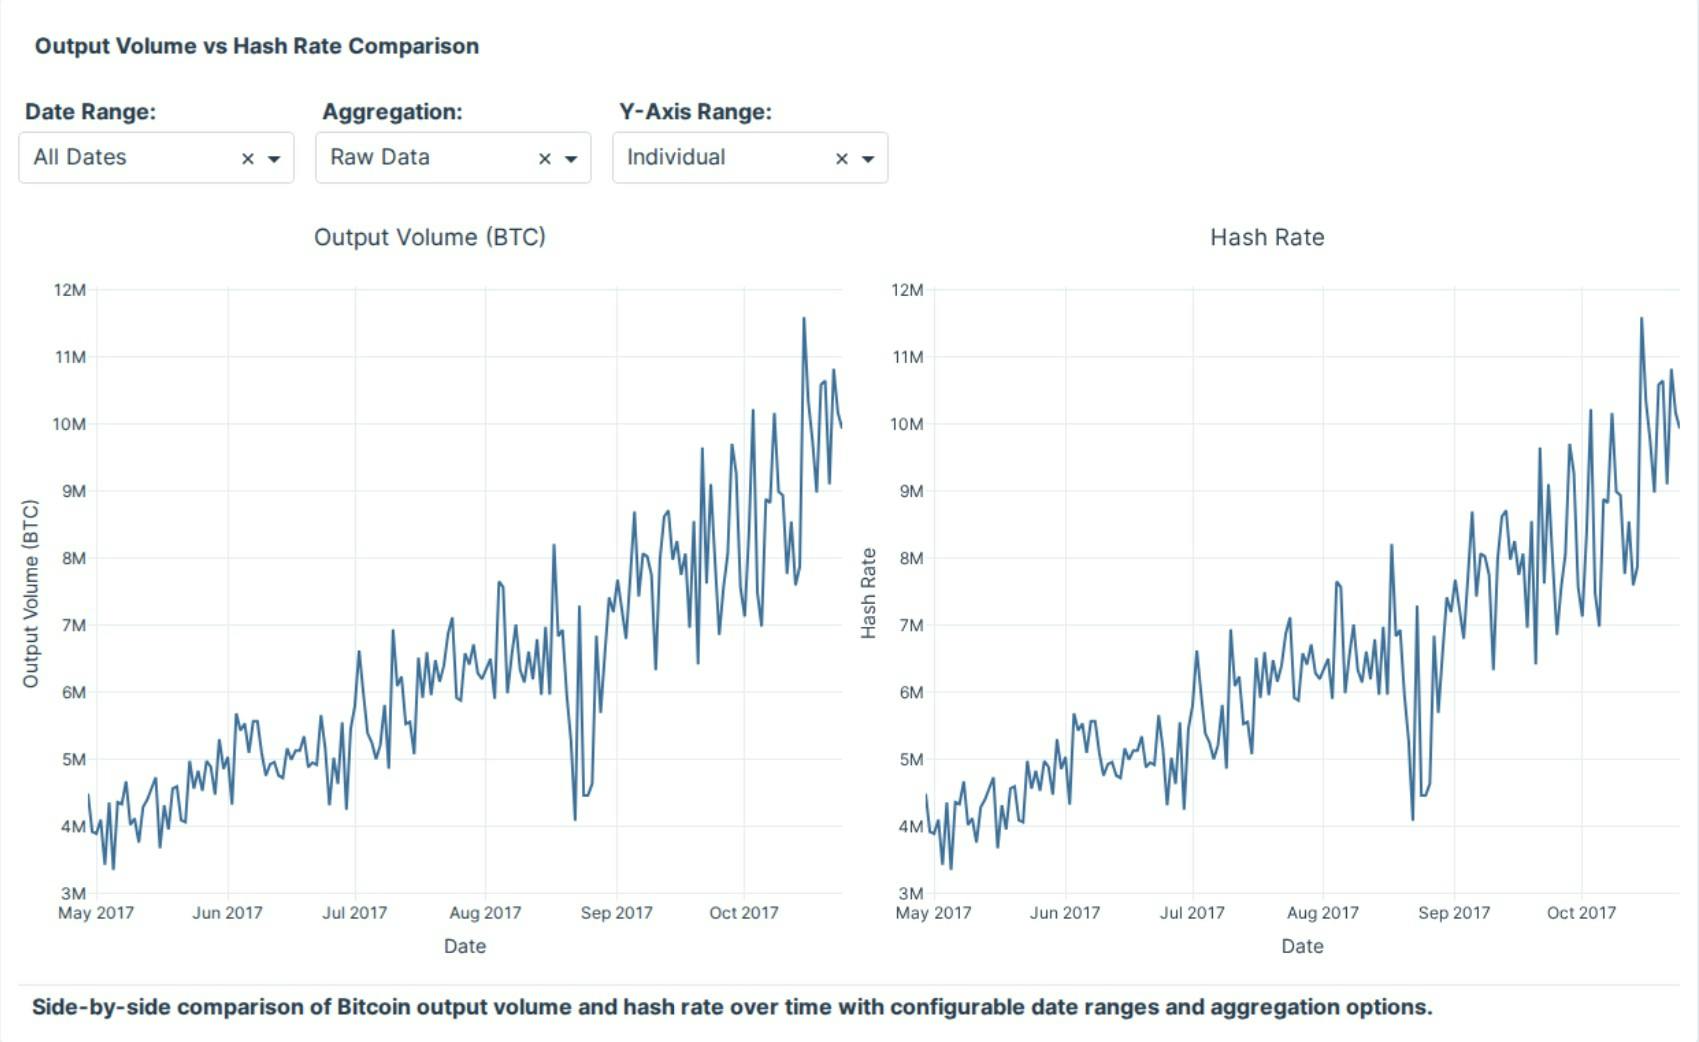Open the 'Raw Data' aggregation selector
1699x1042 pixels.
coord(420,157)
